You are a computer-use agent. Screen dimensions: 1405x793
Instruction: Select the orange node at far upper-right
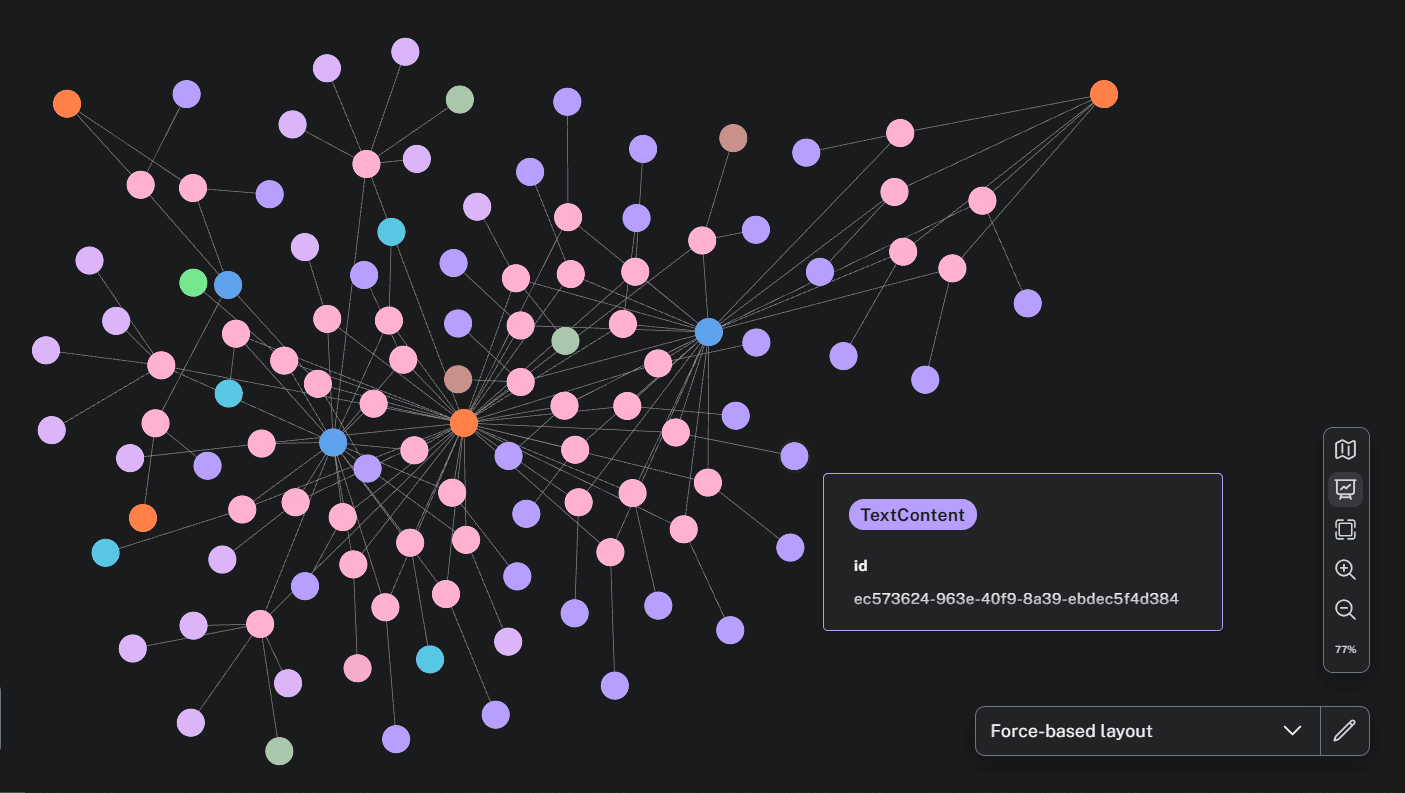point(1103,94)
